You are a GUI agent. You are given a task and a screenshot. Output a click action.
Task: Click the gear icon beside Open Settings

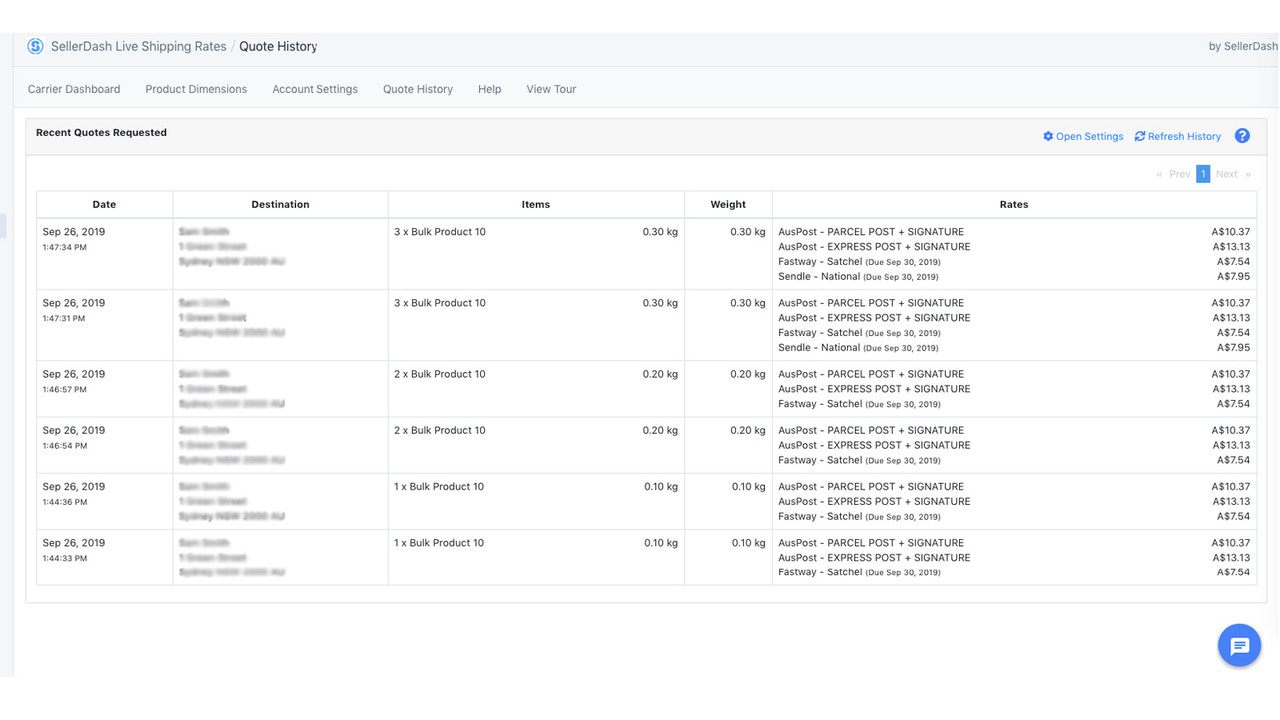[x=1047, y=136]
